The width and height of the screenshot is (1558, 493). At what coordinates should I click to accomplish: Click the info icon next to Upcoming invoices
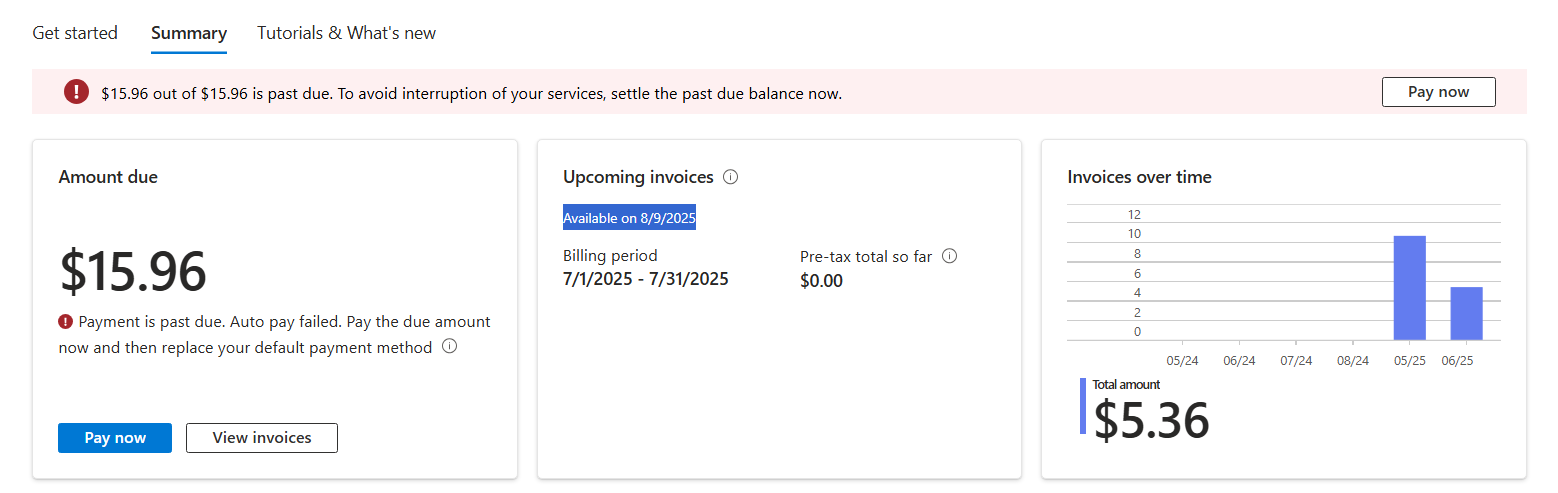[730, 177]
